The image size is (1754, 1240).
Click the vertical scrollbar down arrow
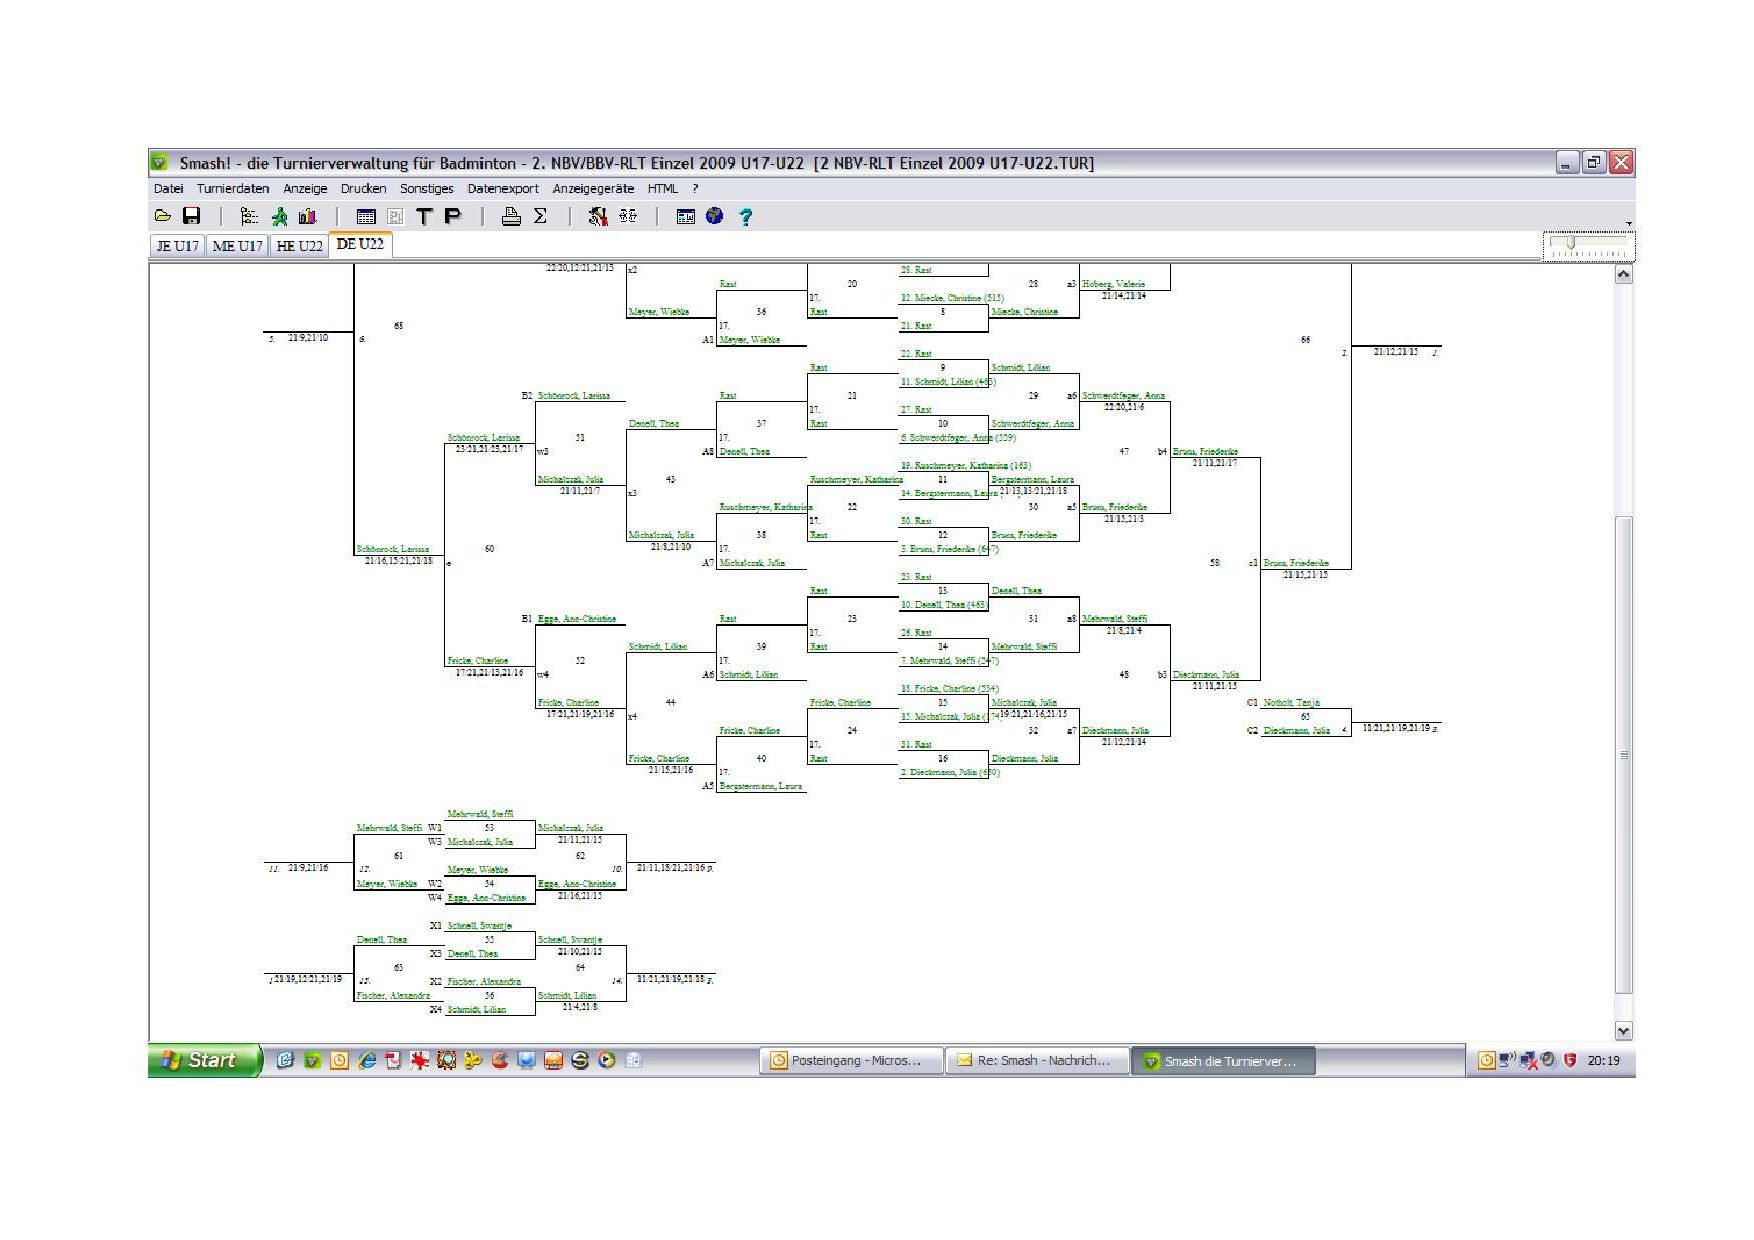click(1623, 1030)
